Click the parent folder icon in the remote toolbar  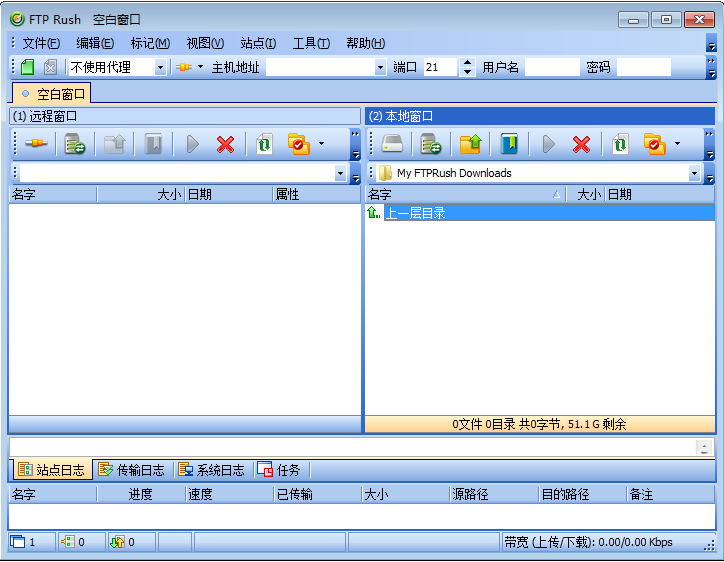pos(114,144)
